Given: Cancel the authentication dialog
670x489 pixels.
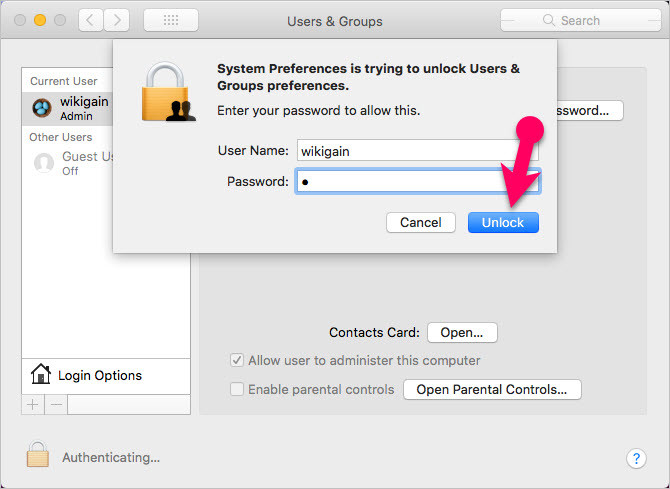Looking at the screenshot, I should [x=421, y=222].
